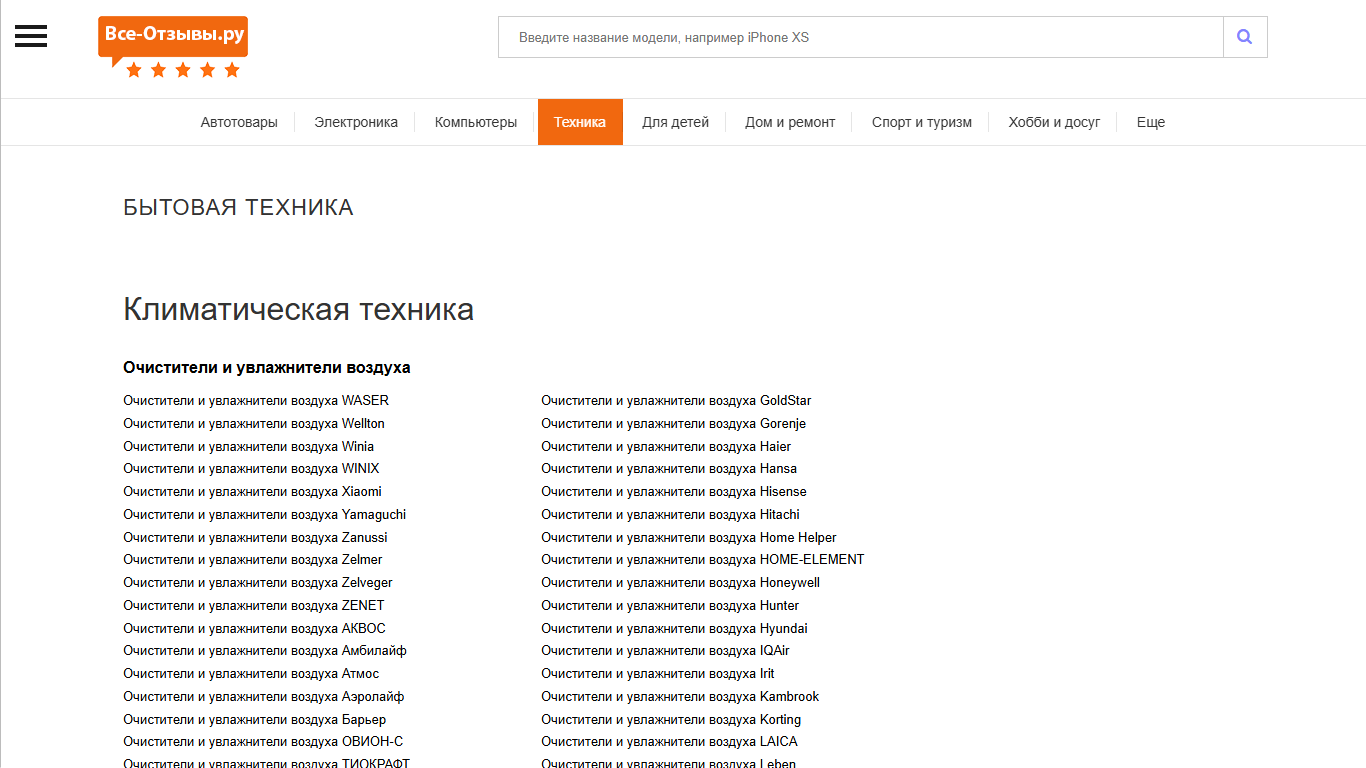Select the Техника tab
This screenshot has height=768, width=1366.
(x=580, y=122)
